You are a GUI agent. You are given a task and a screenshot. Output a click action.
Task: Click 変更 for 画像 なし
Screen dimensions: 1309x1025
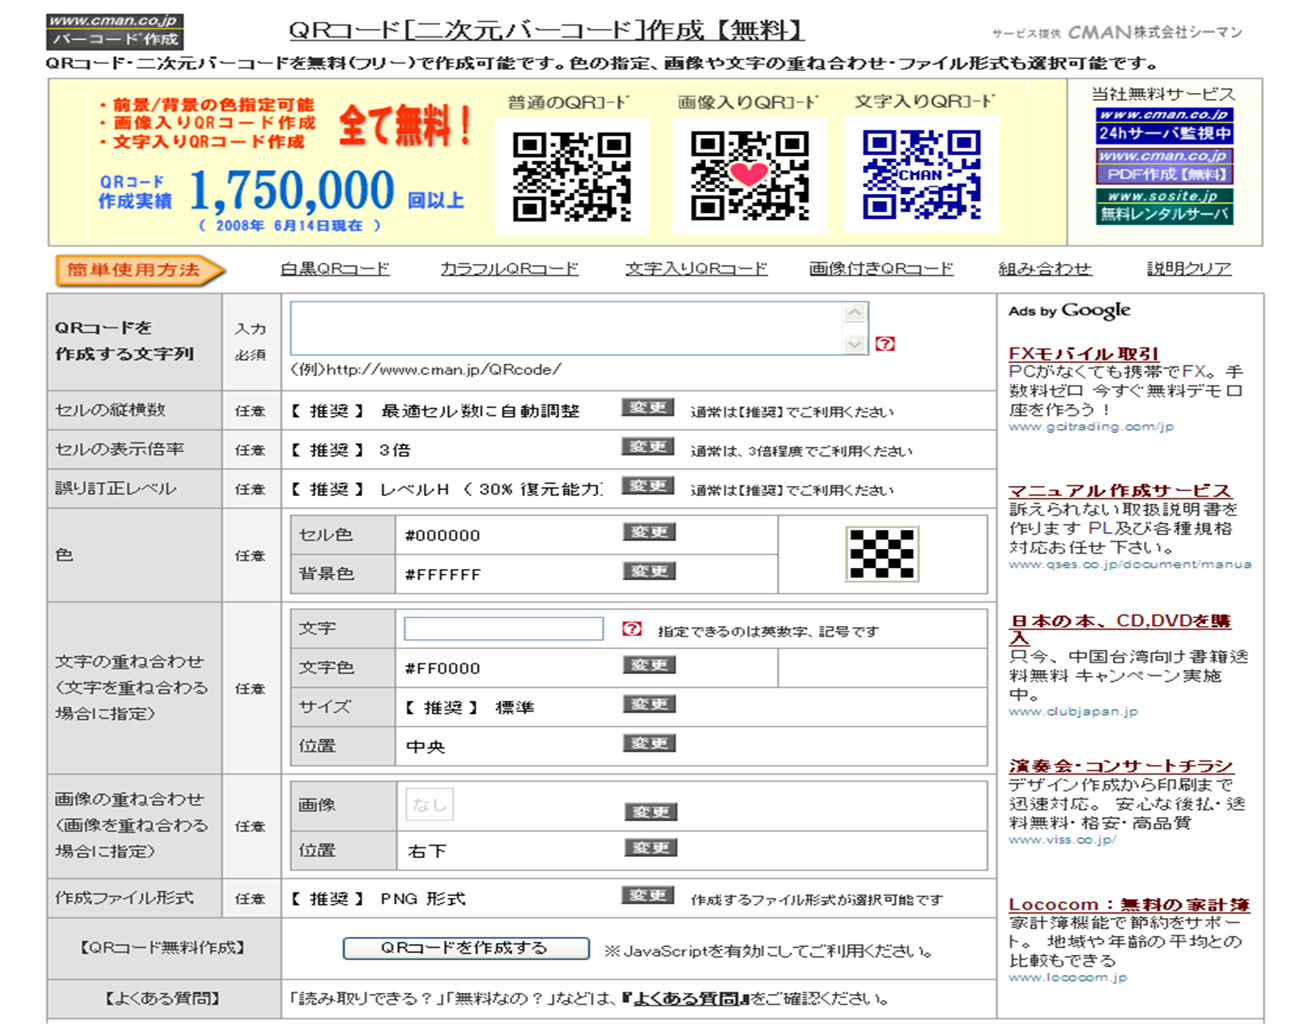click(x=651, y=812)
